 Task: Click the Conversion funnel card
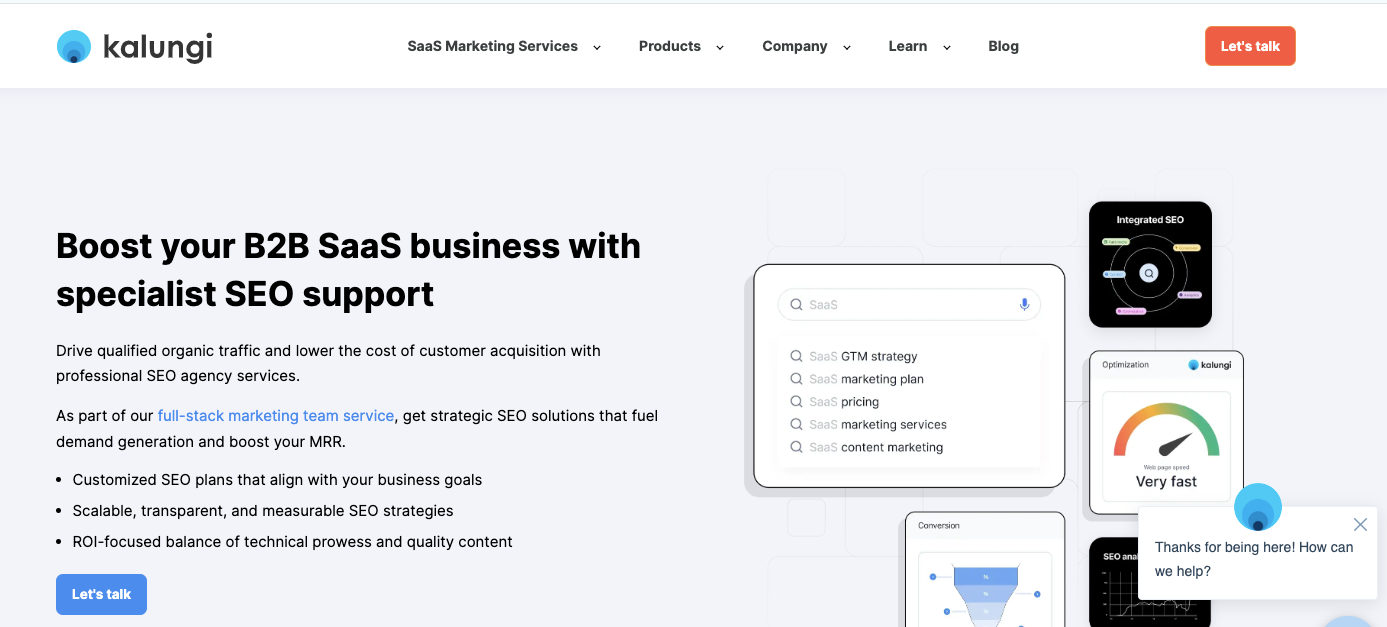(x=985, y=570)
